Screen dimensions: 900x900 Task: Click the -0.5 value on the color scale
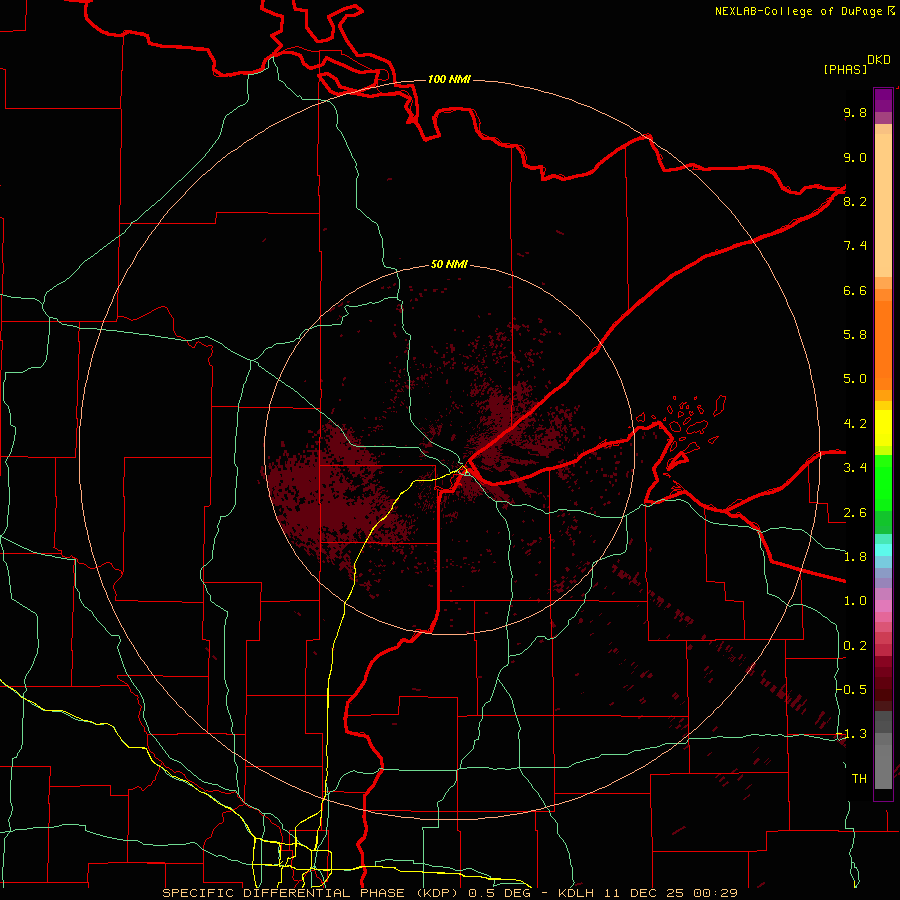(852, 690)
